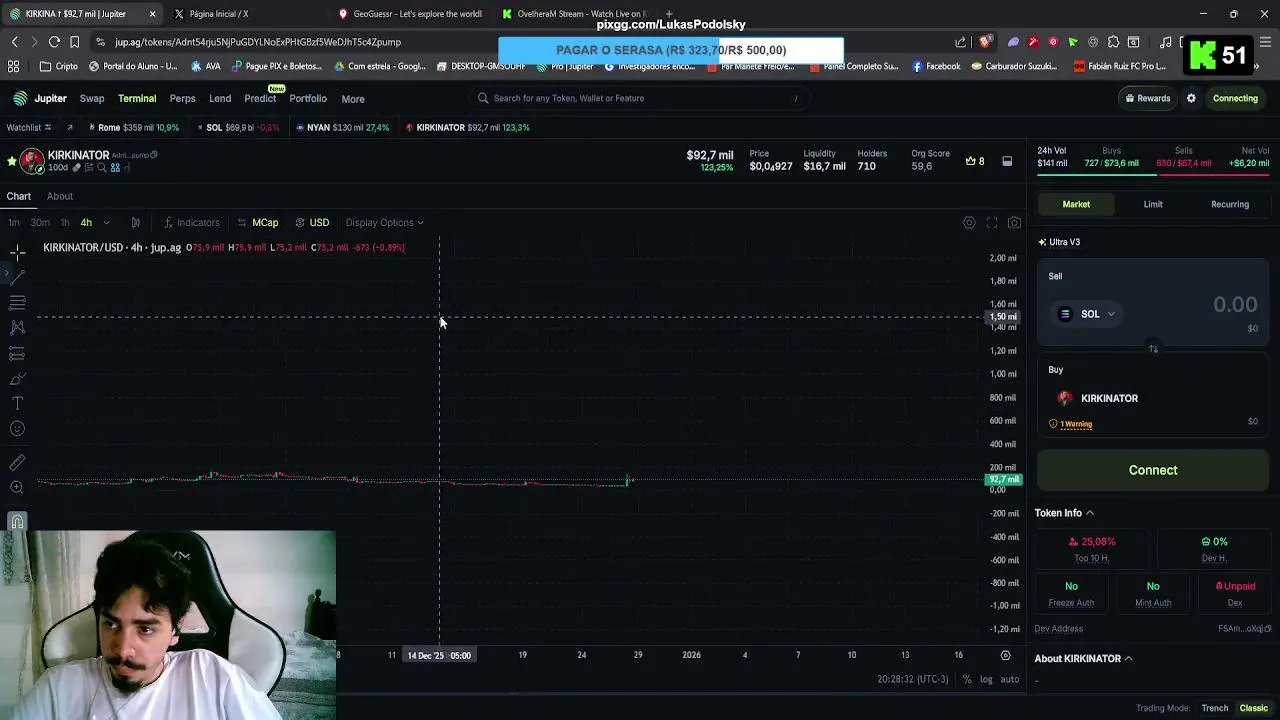Select the 30m timeframe
The image size is (1280, 720).
pyautogui.click(x=40, y=223)
